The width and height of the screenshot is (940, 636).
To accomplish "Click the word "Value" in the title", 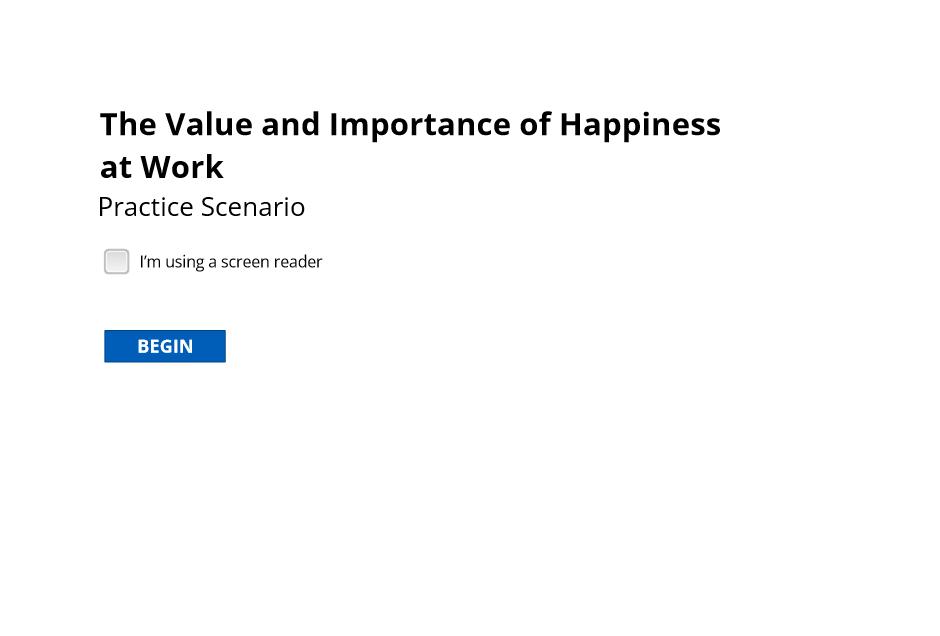I will 209,124.
